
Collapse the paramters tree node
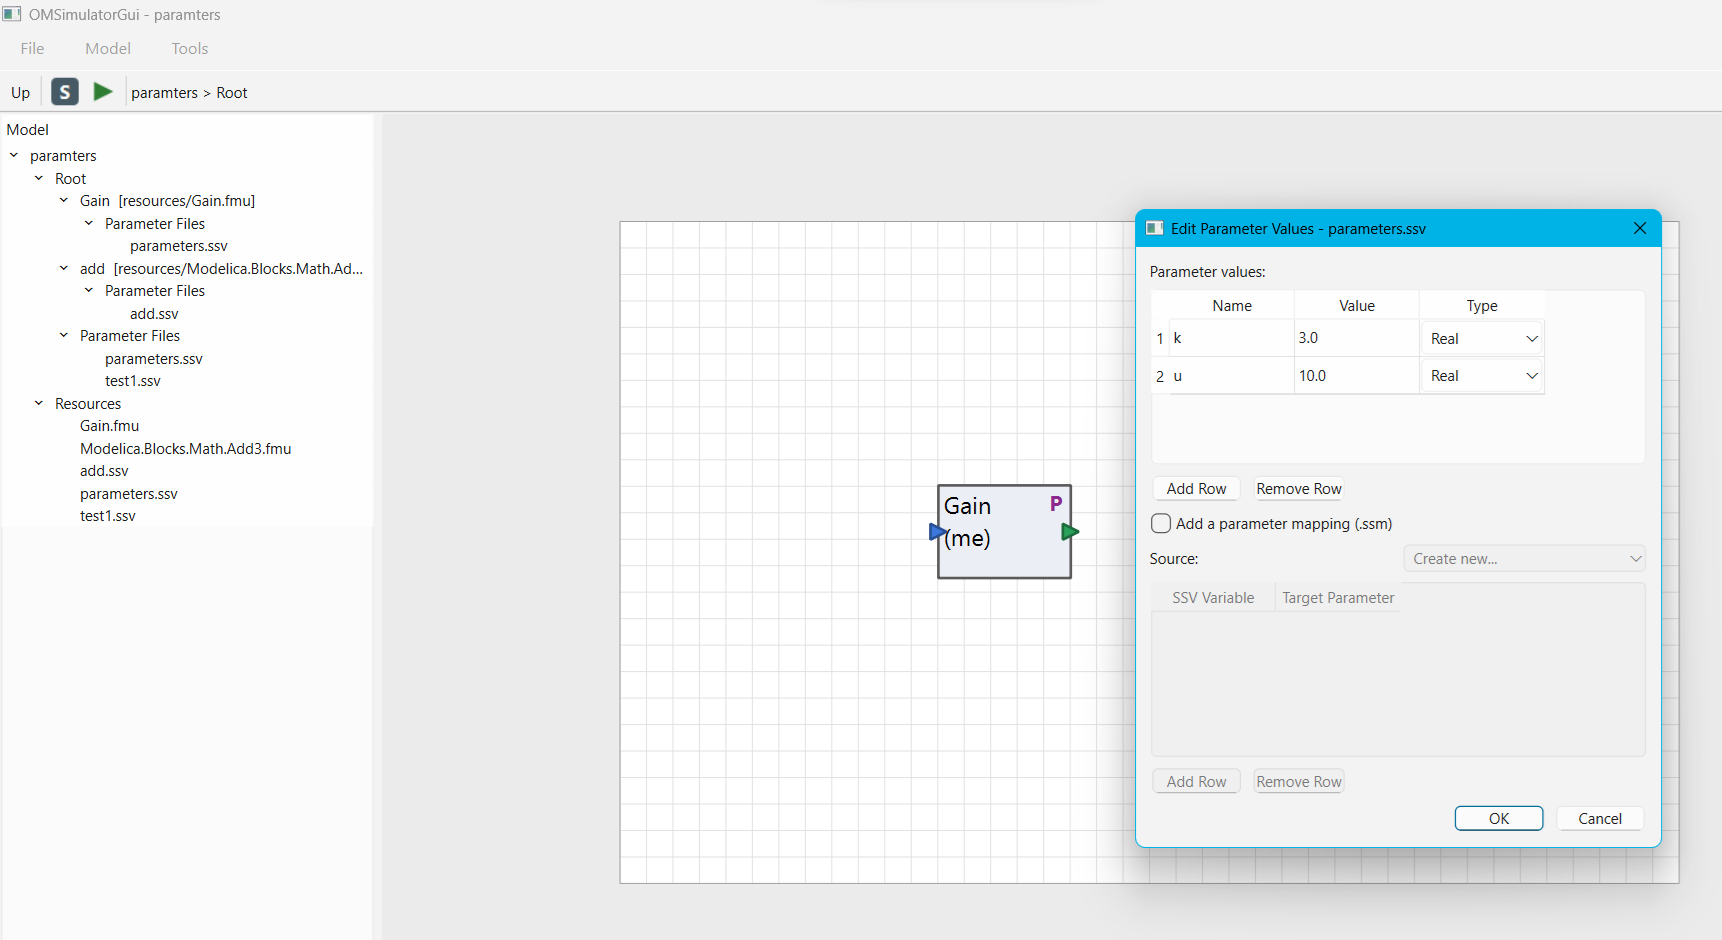tap(14, 155)
